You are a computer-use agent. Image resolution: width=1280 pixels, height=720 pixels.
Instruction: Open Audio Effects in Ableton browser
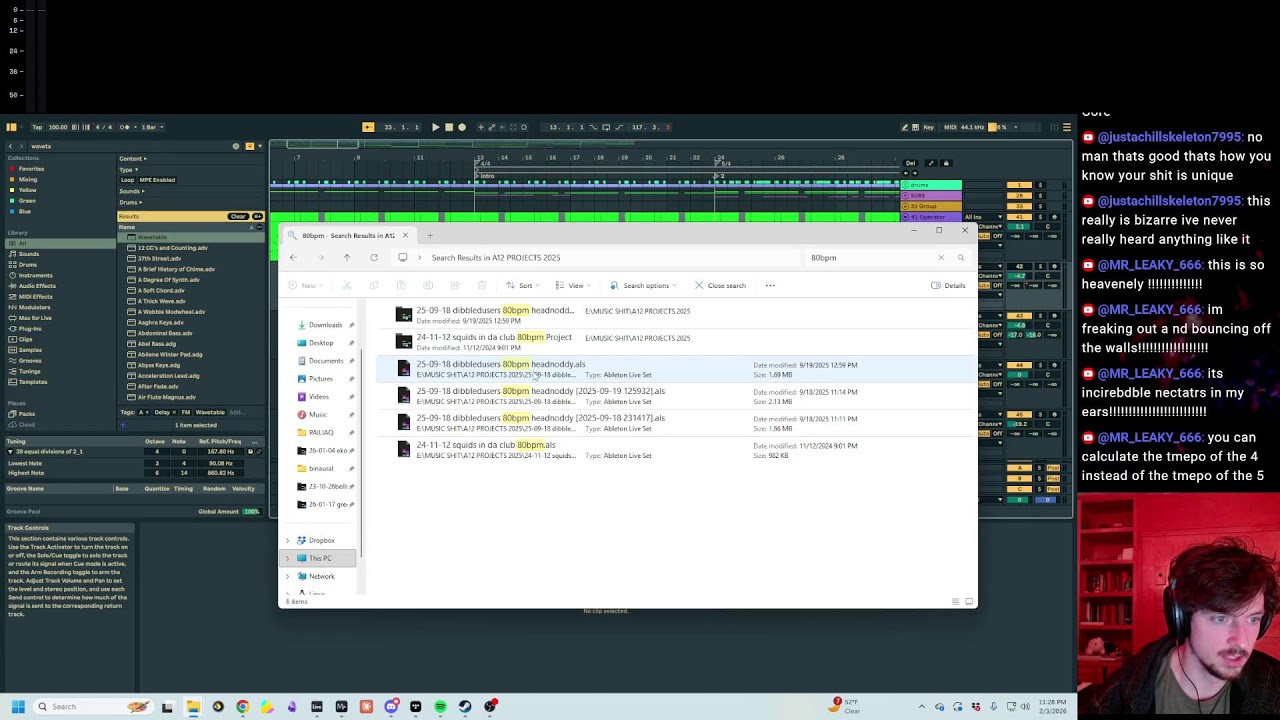37,286
